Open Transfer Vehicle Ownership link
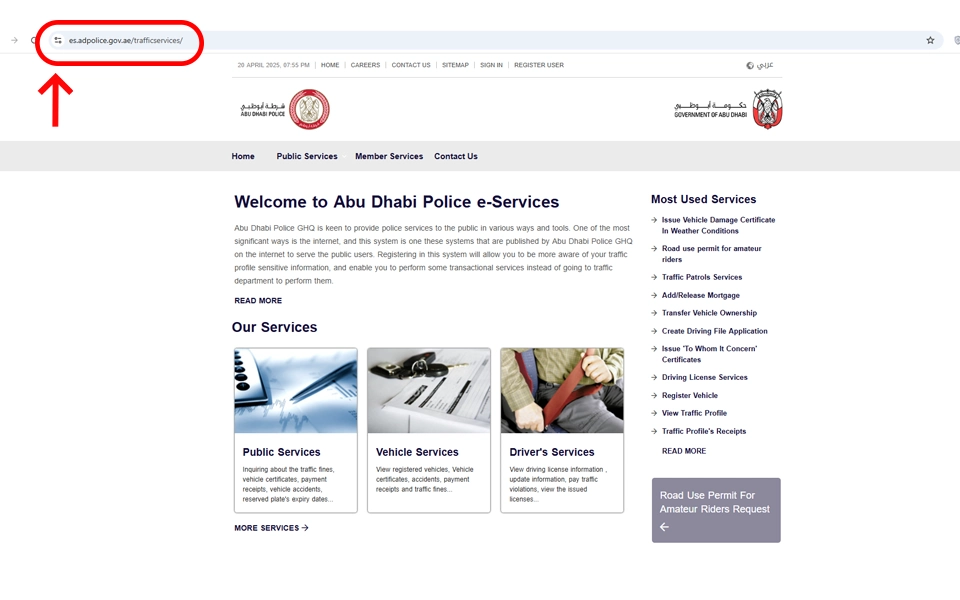The image size is (960, 600). (x=709, y=313)
